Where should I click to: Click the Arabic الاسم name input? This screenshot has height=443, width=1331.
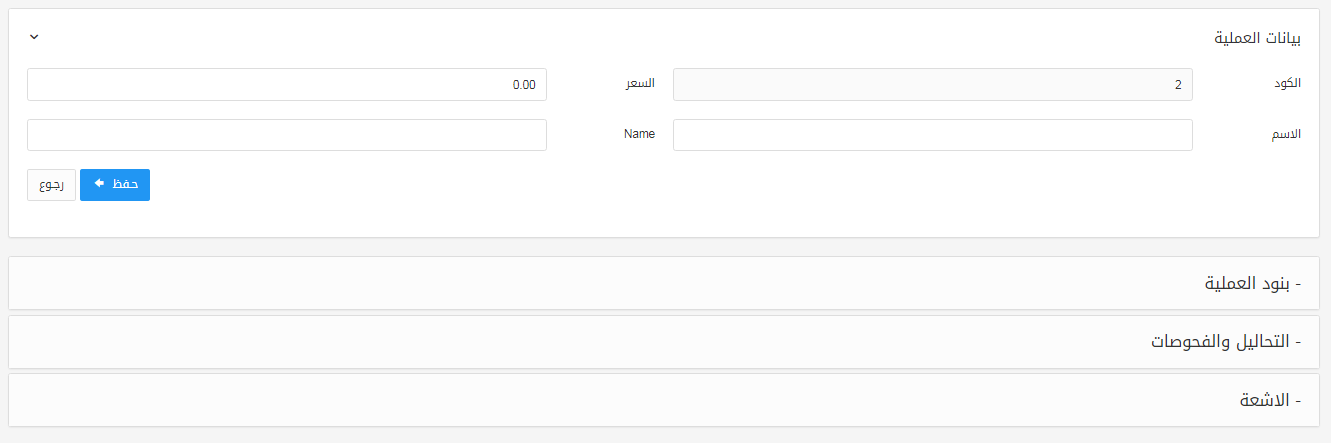pos(932,135)
